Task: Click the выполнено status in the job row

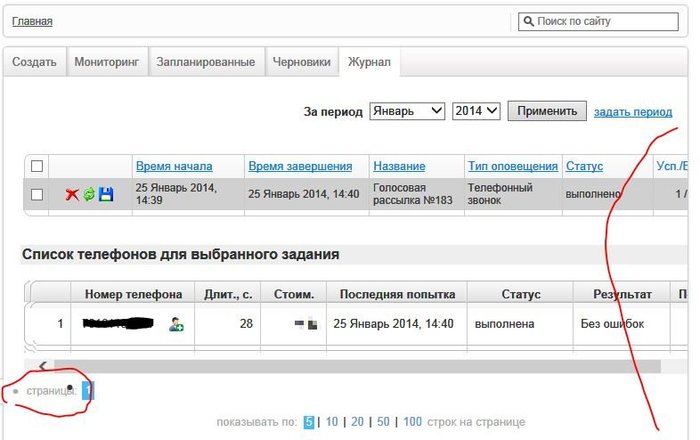Action: pyautogui.click(x=593, y=194)
